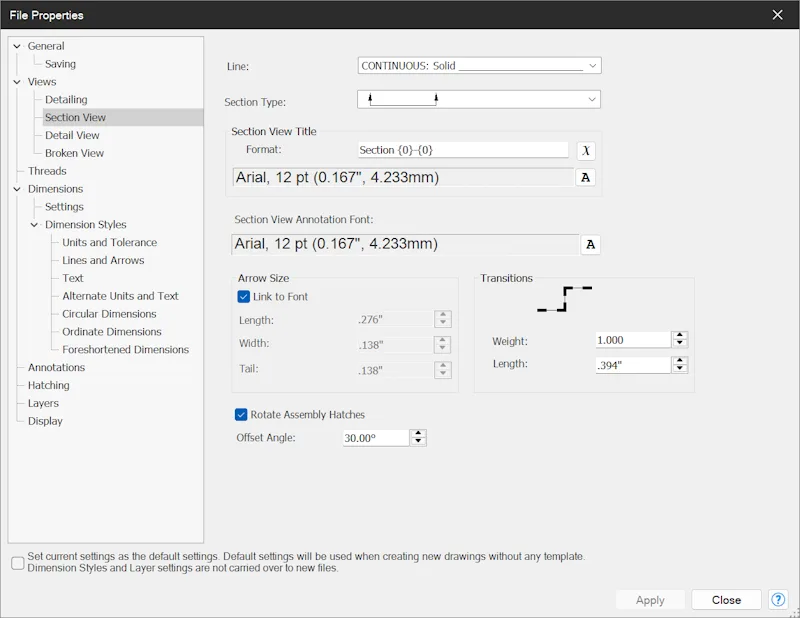Select Settings under Dimensions
This screenshot has height=618, width=800.
(64, 207)
